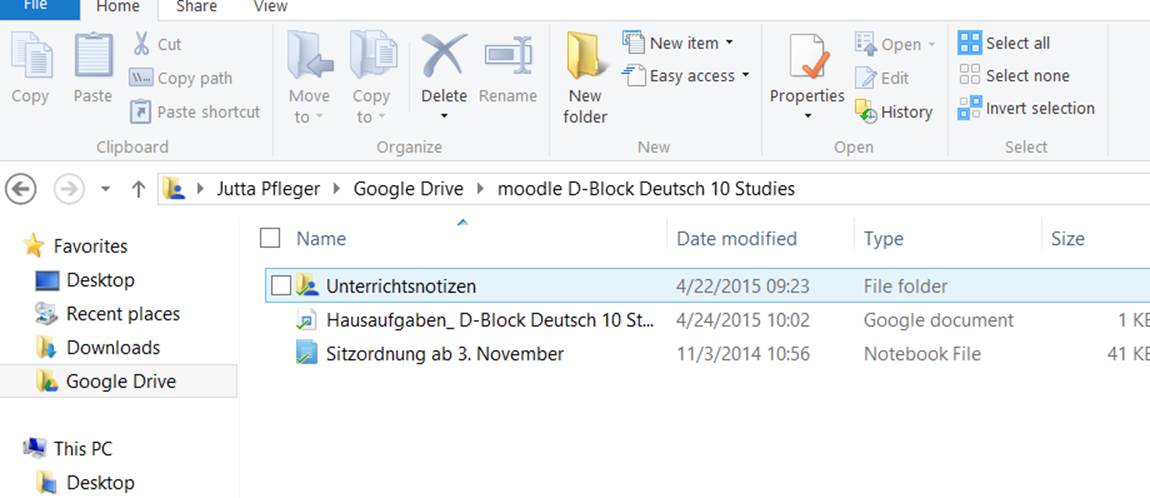
Task: Click the Delete icon in the ribbon
Action: point(443,57)
